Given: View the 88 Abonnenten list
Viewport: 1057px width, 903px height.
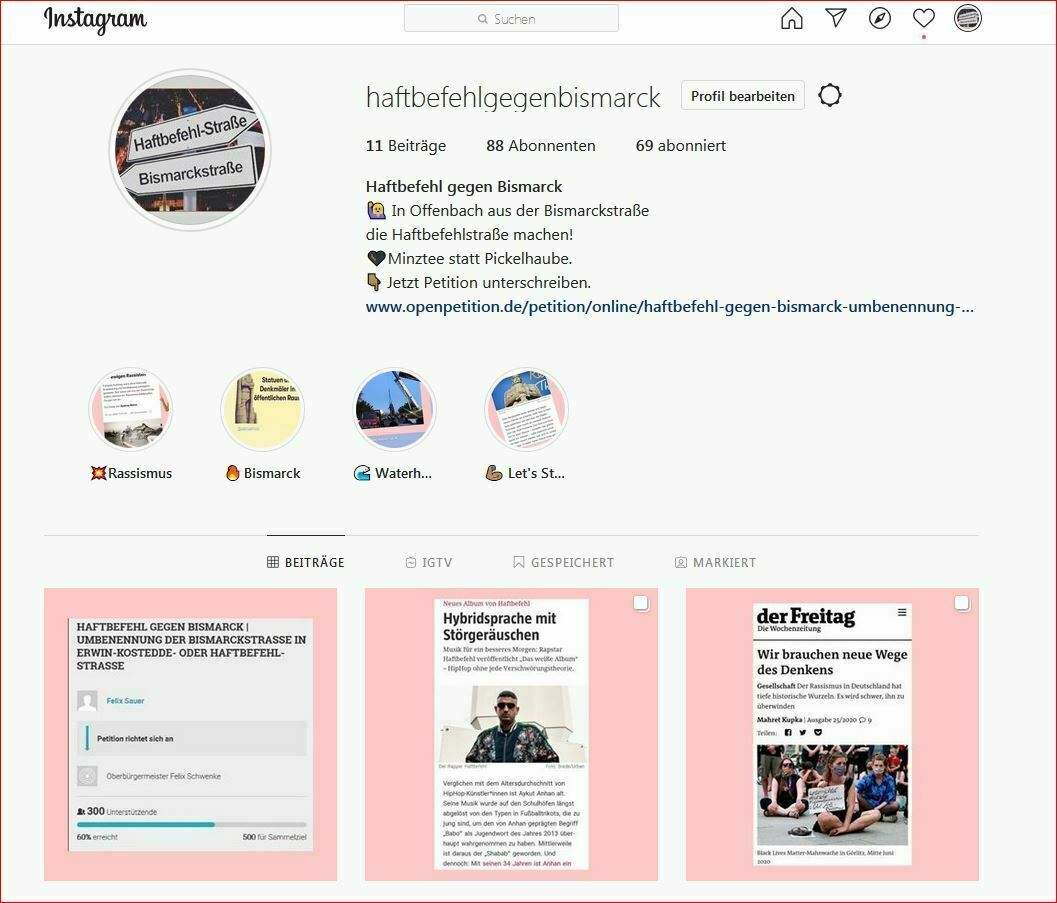Looking at the screenshot, I should pyautogui.click(x=540, y=146).
